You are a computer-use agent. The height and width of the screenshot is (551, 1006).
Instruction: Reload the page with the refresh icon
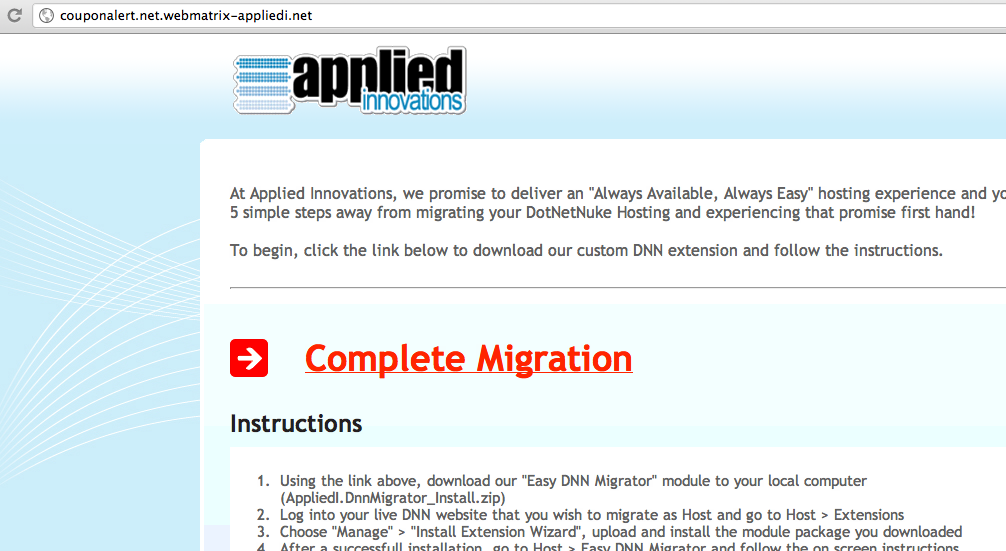point(14,15)
